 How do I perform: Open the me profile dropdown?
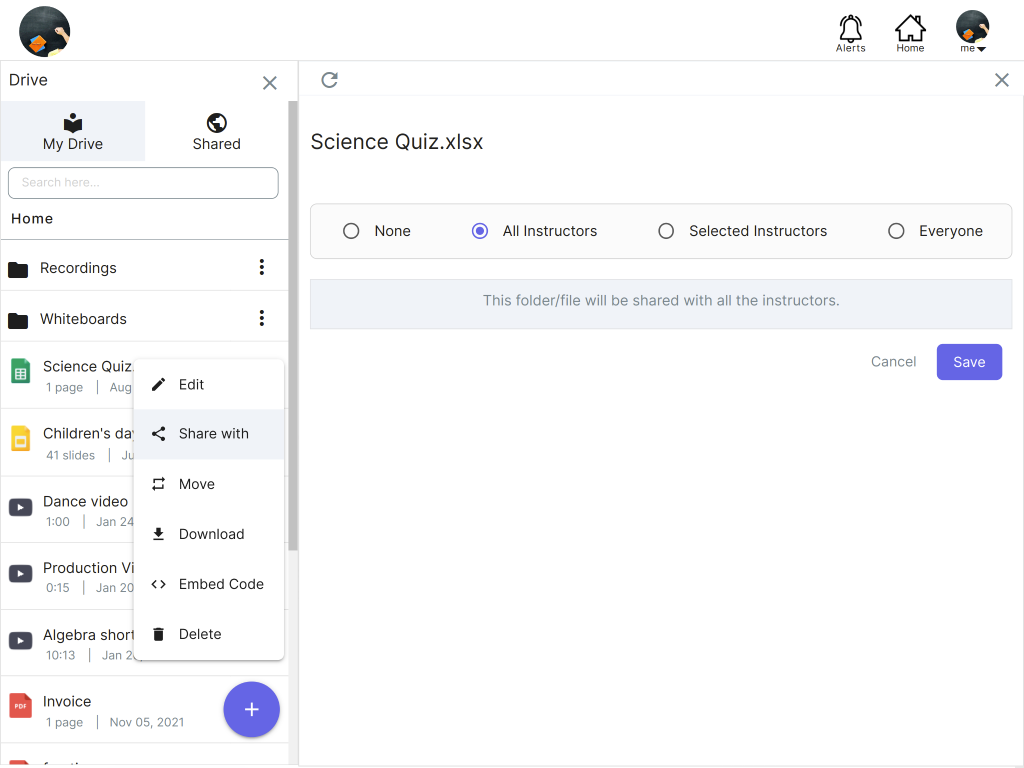click(x=972, y=32)
